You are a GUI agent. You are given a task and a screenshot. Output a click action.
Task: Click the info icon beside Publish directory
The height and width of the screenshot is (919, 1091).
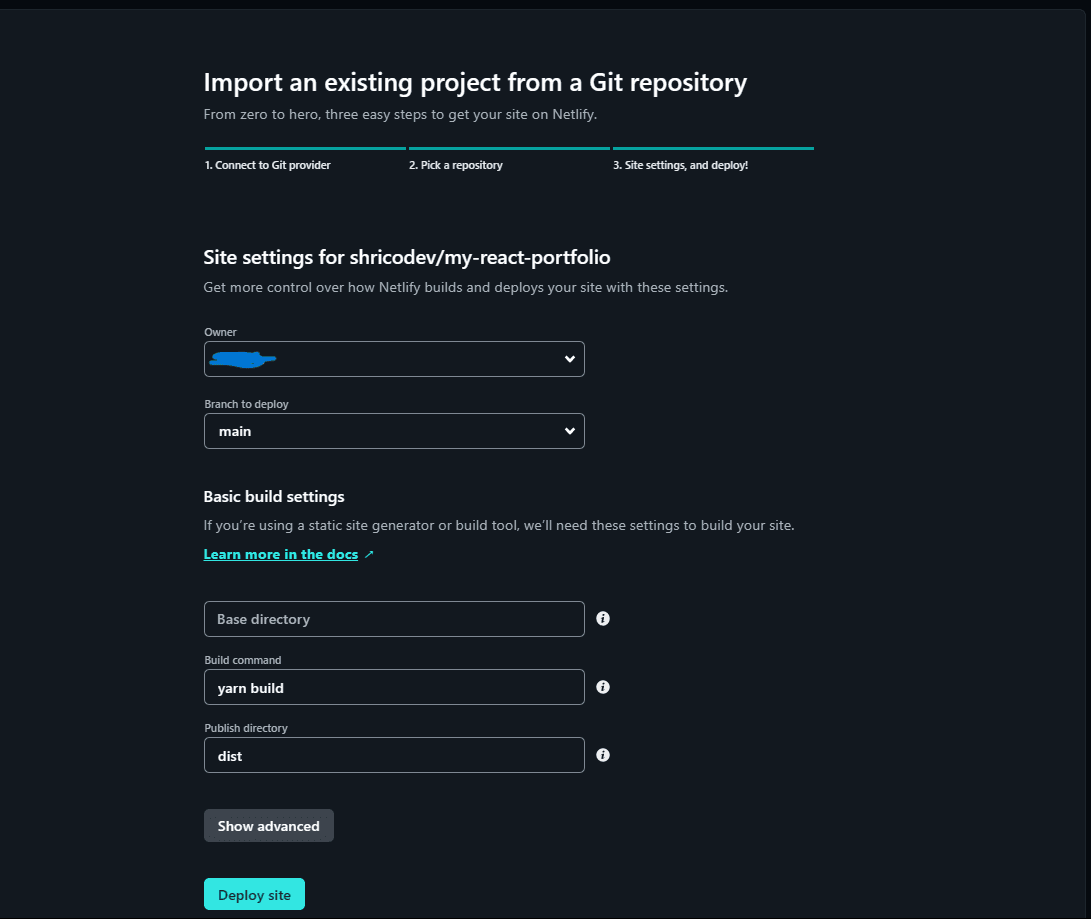(603, 755)
